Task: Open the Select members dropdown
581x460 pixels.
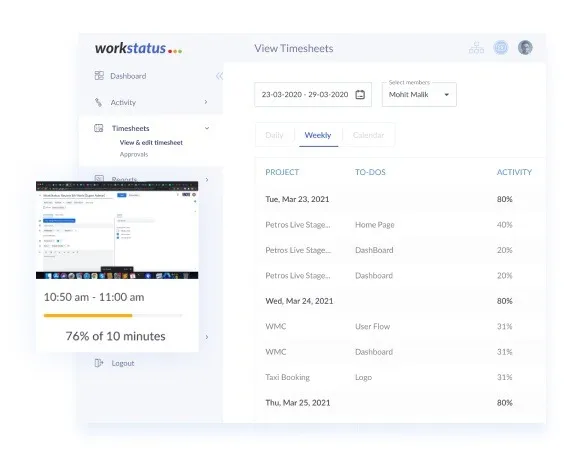Action: tap(419, 95)
